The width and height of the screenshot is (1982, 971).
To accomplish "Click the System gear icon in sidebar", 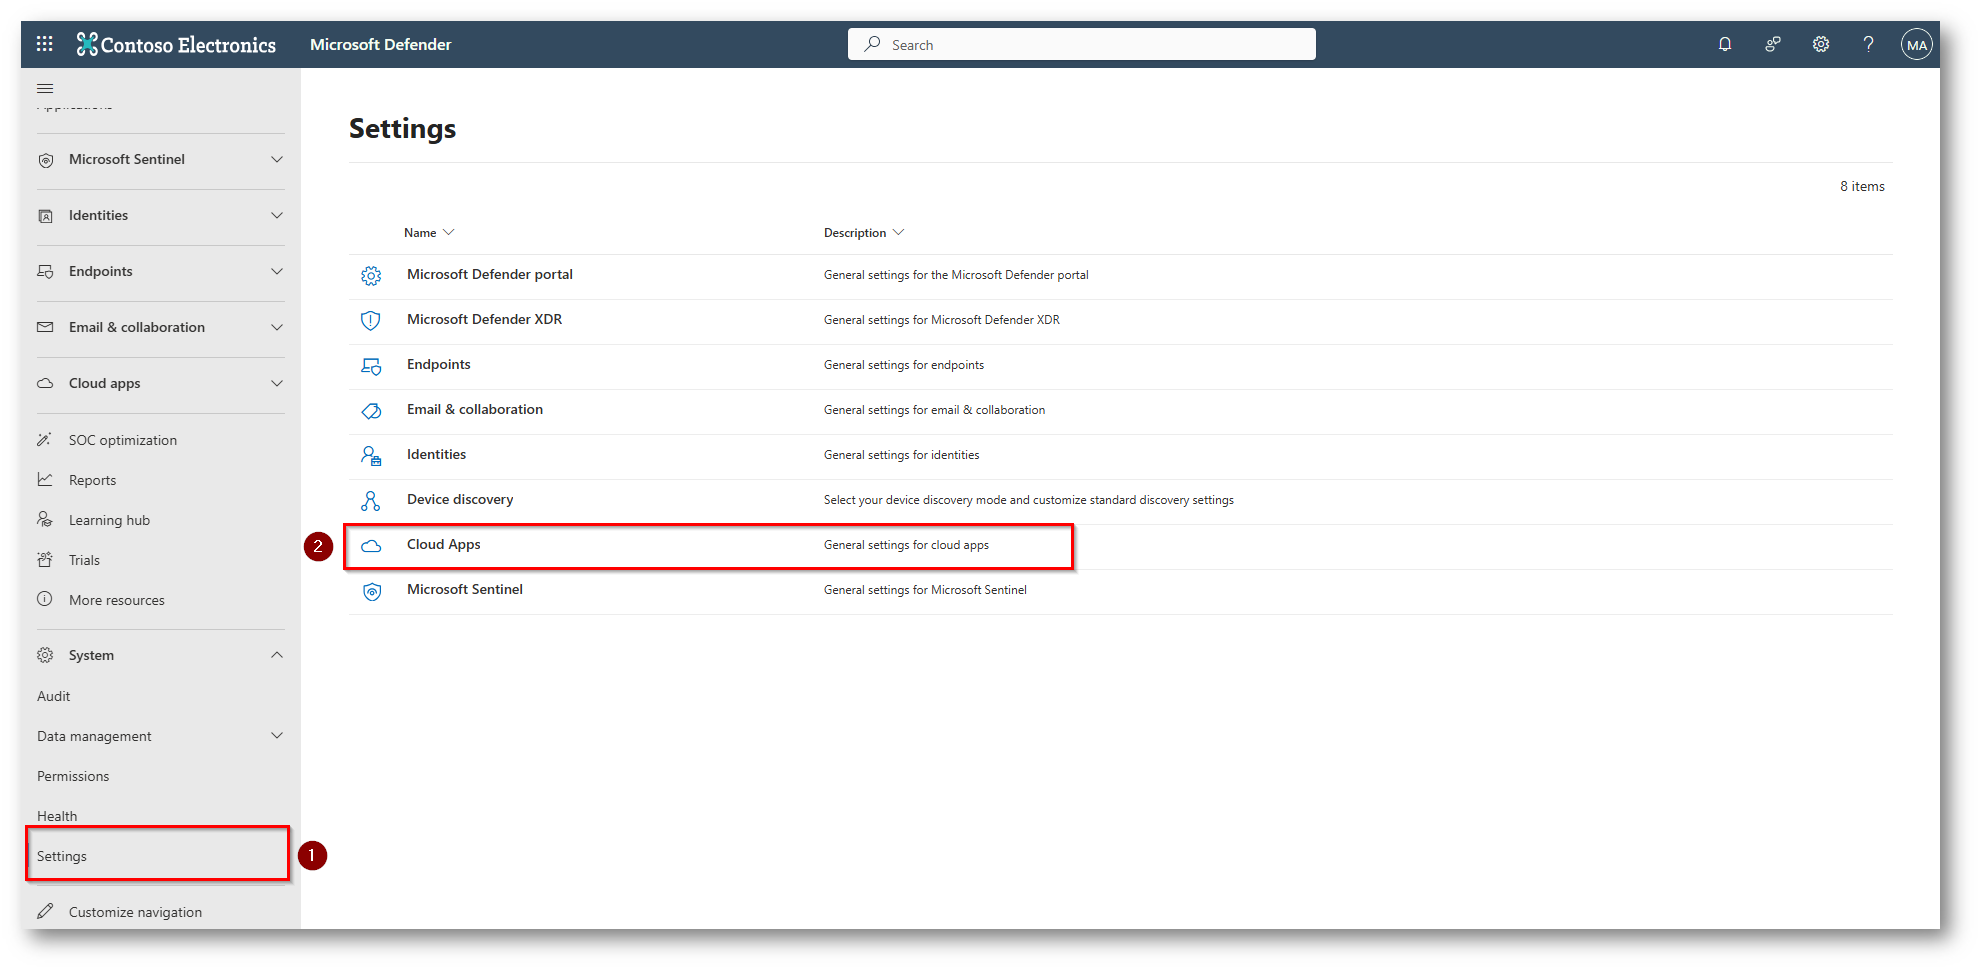I will 45,655.
